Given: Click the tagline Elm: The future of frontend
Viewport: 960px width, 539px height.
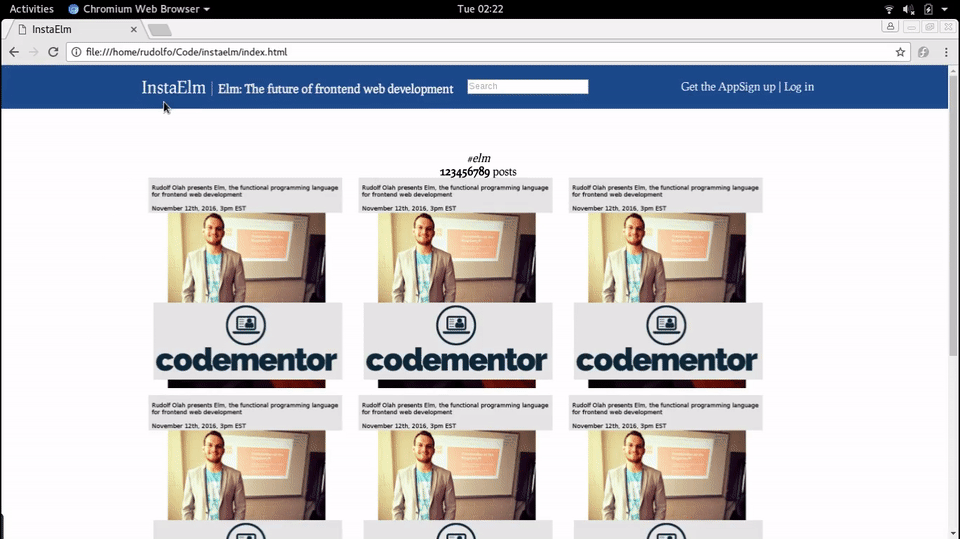Looking at the screenshot, I should pos(336,89).
